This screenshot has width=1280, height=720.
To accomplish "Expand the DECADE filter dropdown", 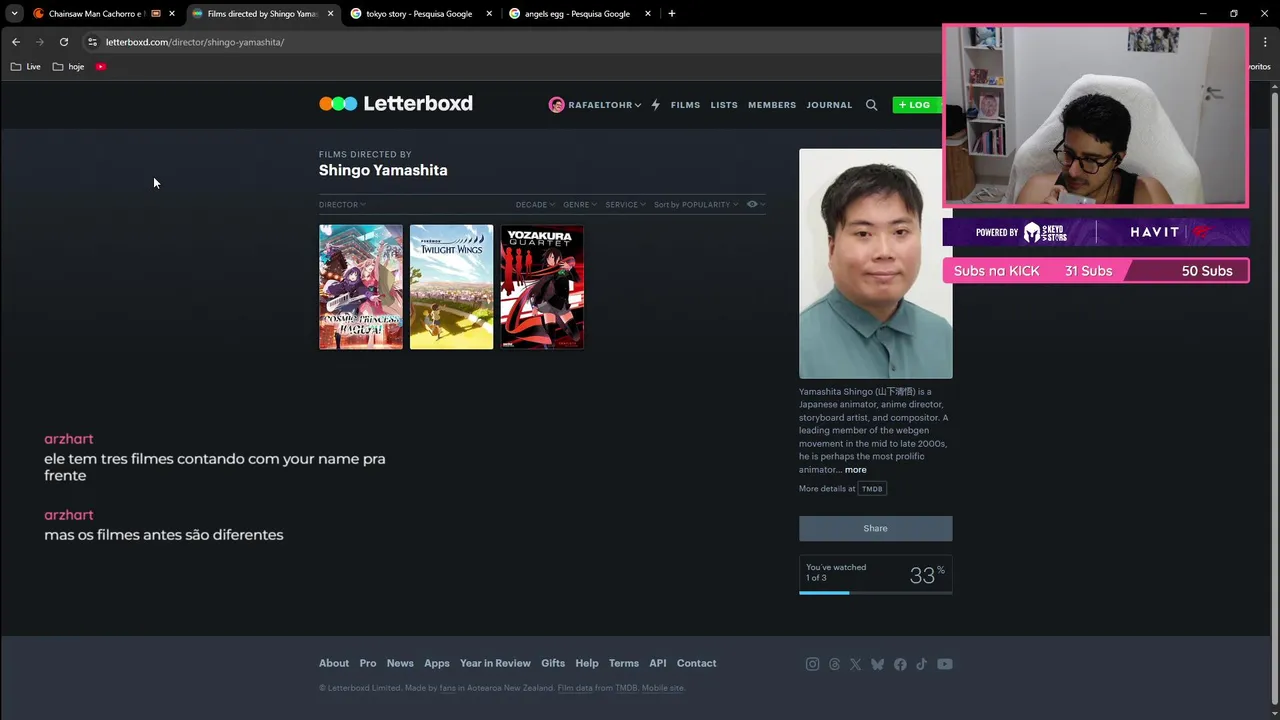I will (x=535, y=205).
